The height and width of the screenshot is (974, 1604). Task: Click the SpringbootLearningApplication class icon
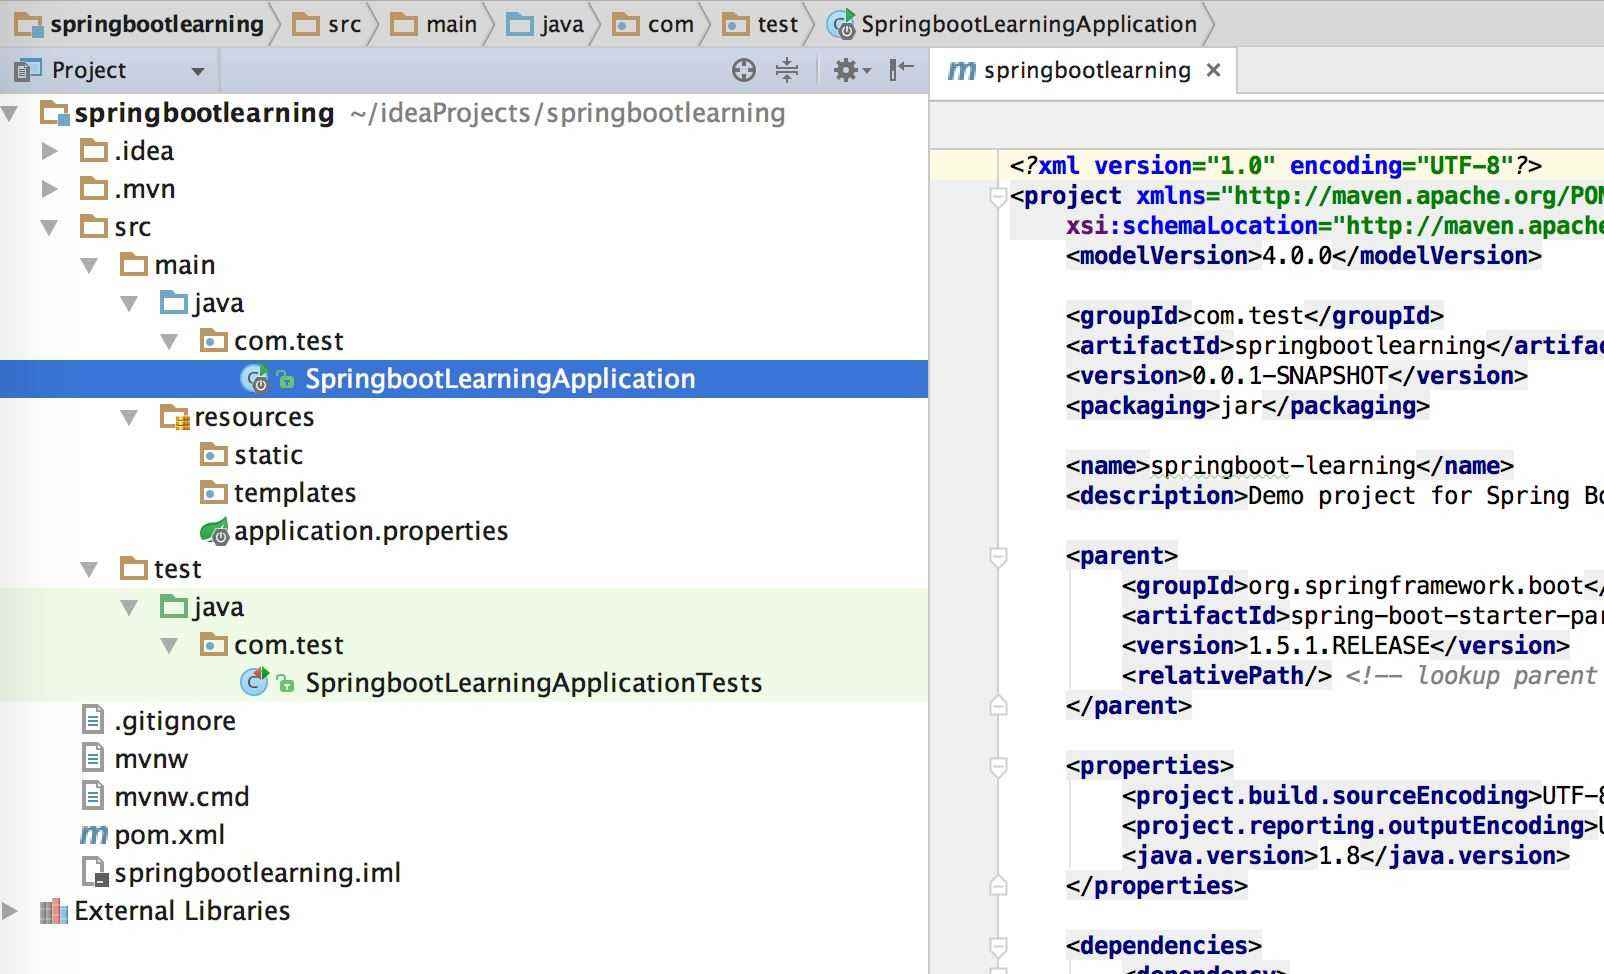pos(255,379)
